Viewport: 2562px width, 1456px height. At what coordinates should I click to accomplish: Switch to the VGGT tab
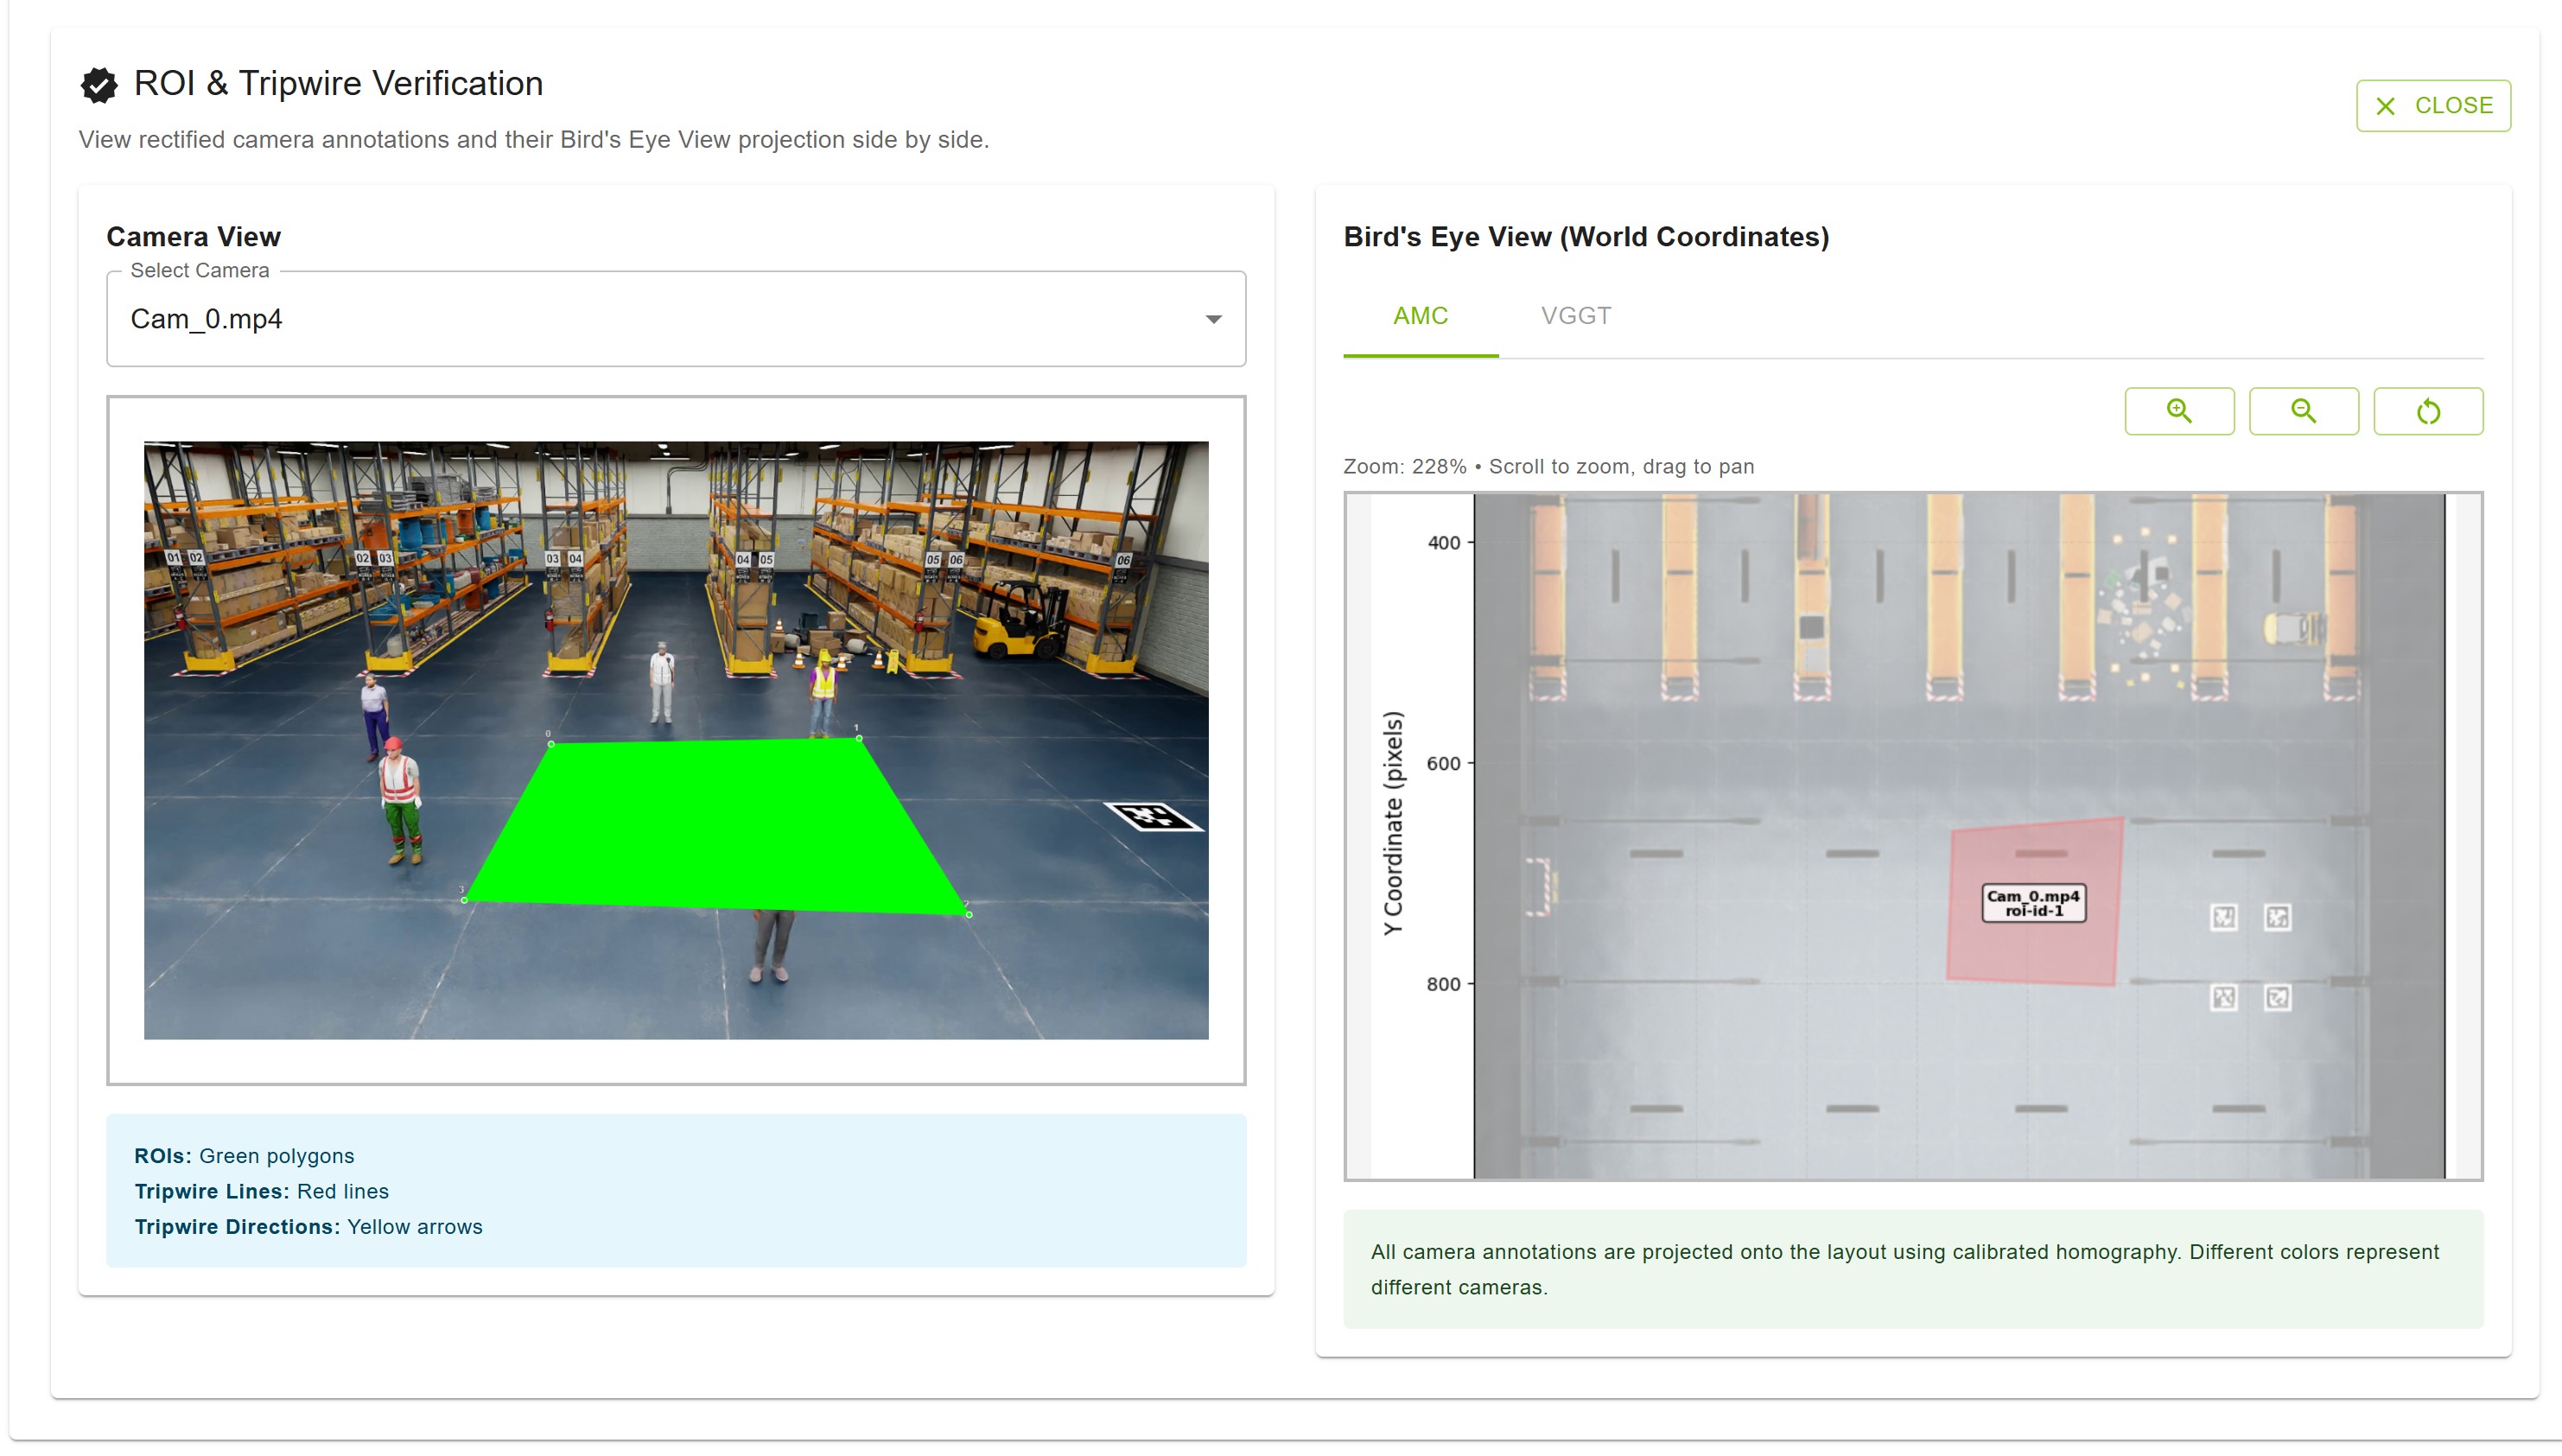click(1575, 316)
